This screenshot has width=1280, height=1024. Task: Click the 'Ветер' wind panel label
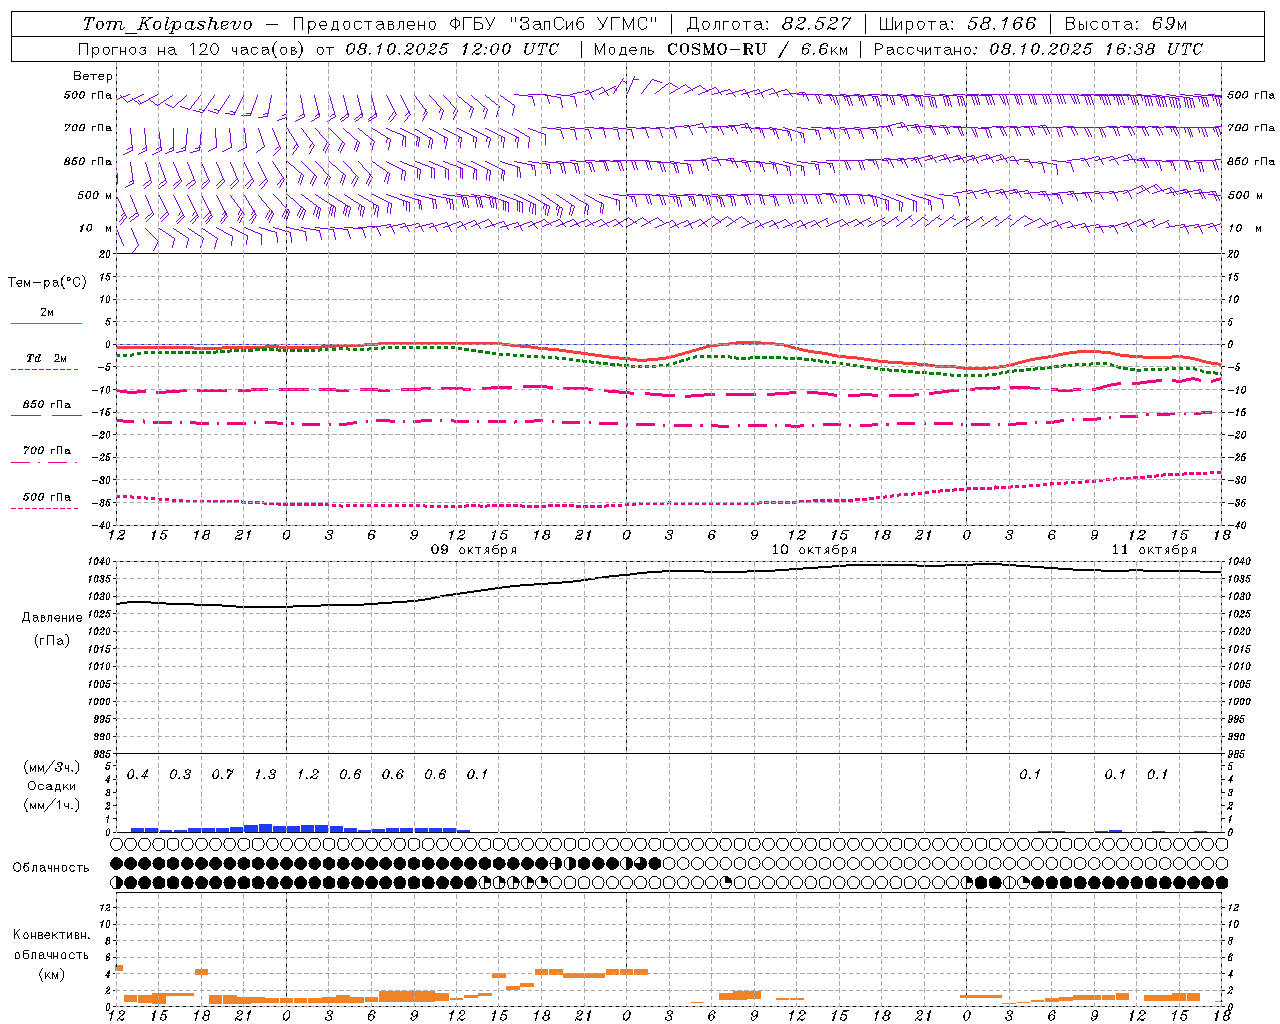pyautogui.click(x=93, y=76)
